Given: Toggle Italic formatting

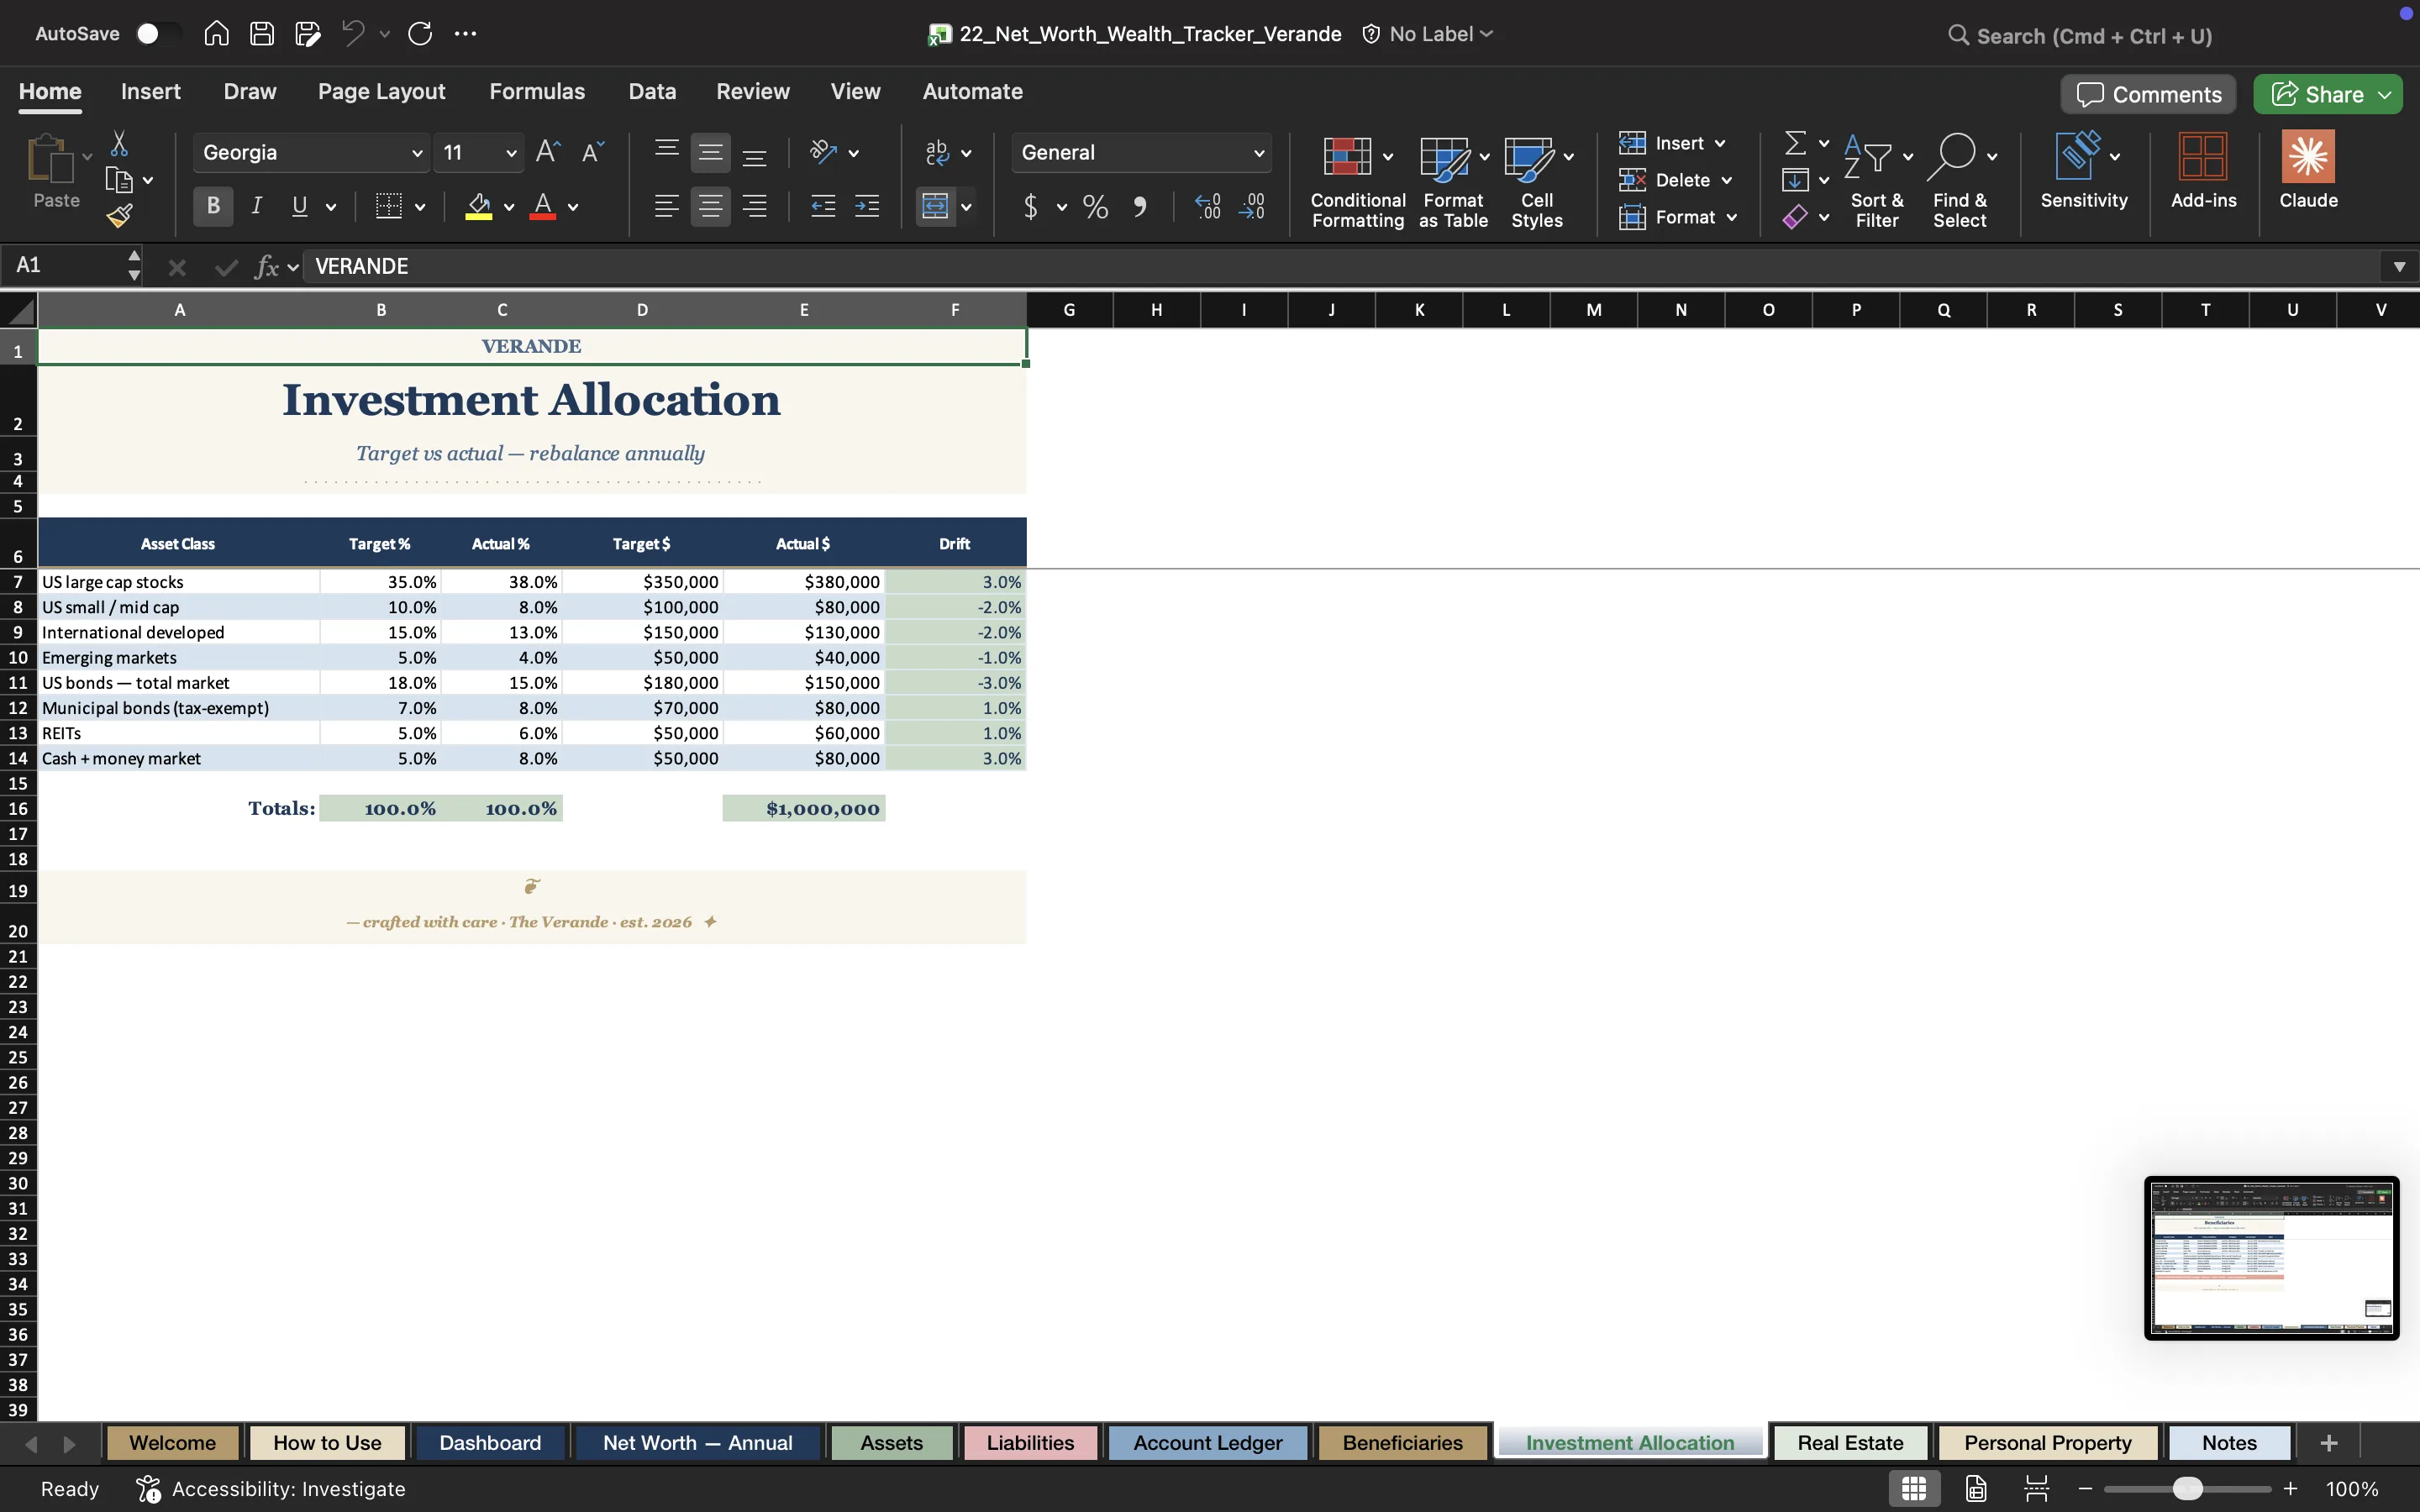Looking at the screenshot, I should pyautogui.click(x=257, y=207).
